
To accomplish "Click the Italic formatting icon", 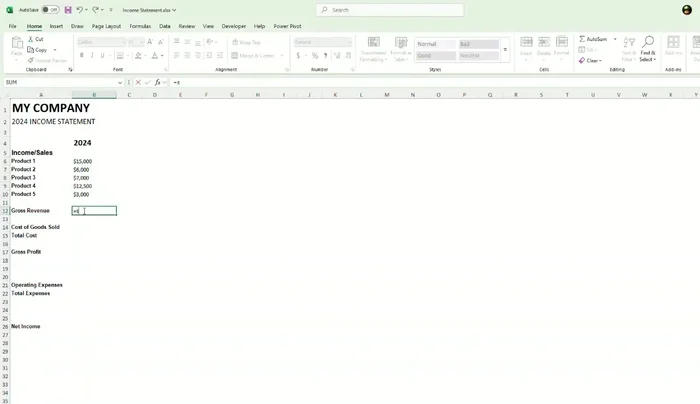I will click(x=92, y=55).
